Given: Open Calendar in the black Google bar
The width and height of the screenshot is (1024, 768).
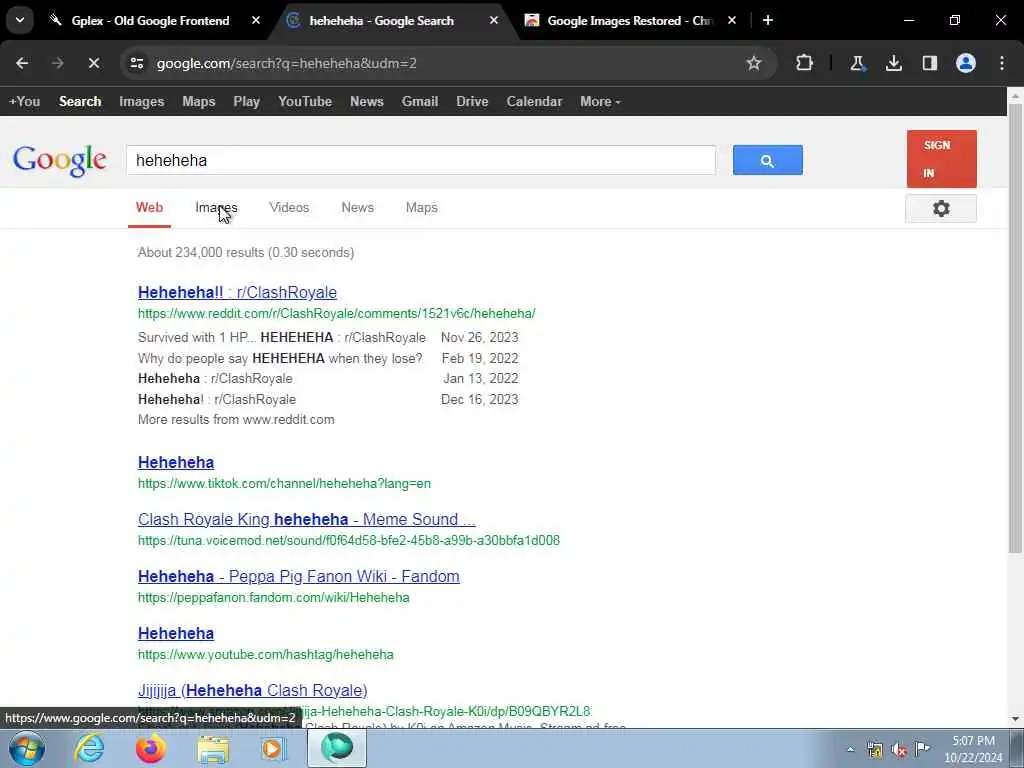Looking at the screenshot, I should point(534,102).
